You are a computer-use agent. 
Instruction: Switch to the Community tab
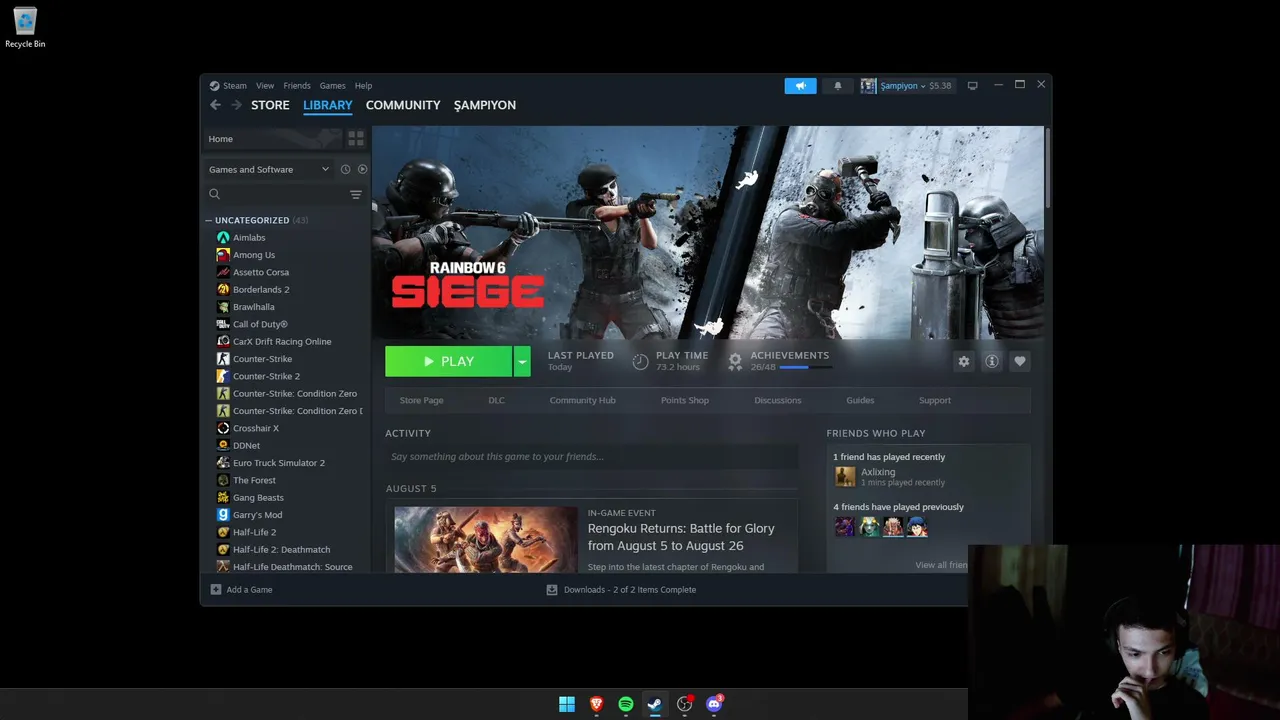(403, 105)
